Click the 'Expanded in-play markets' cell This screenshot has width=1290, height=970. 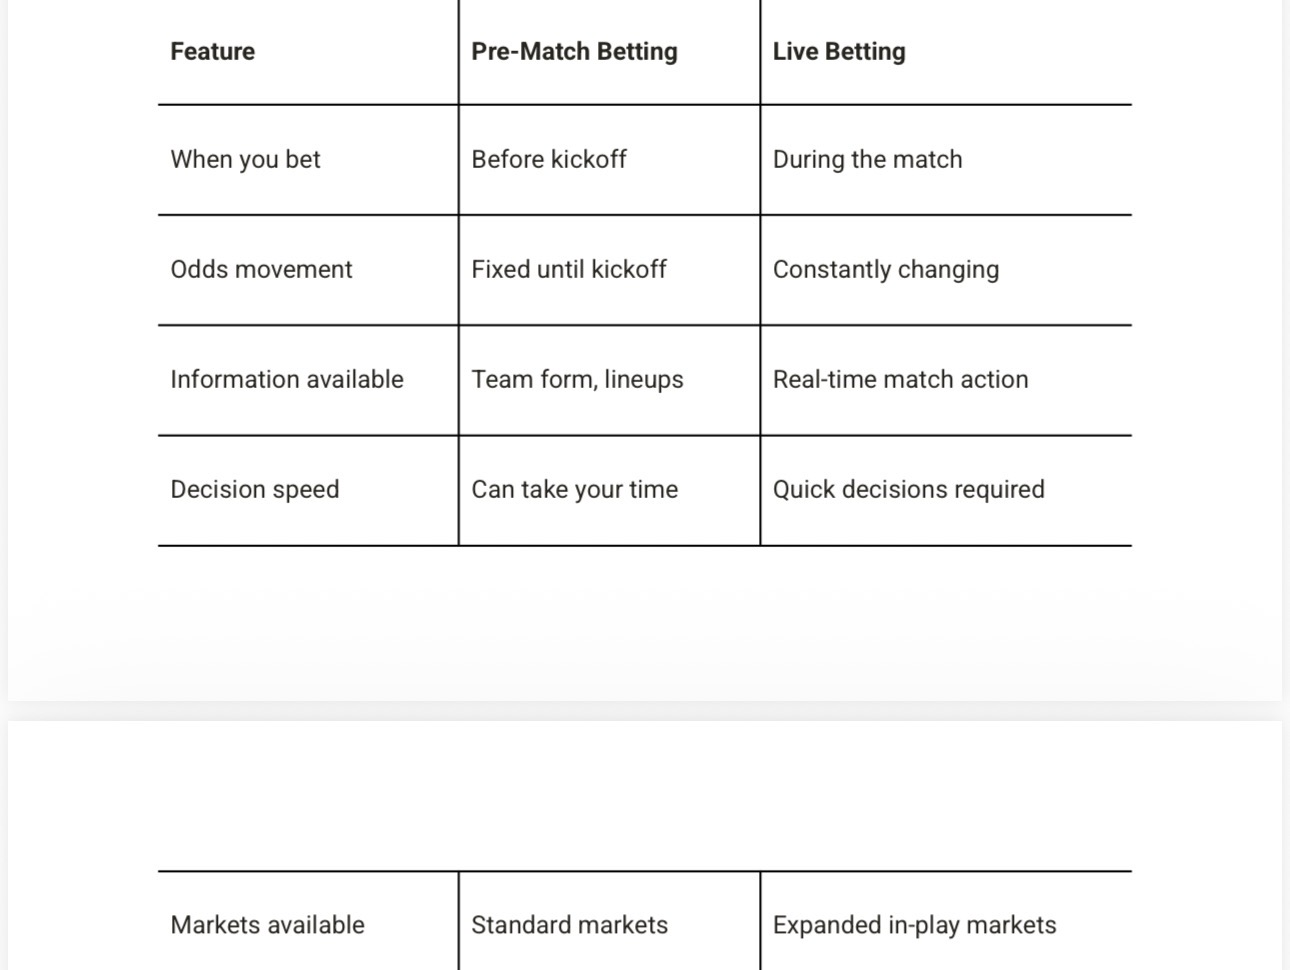click(914, 925)
